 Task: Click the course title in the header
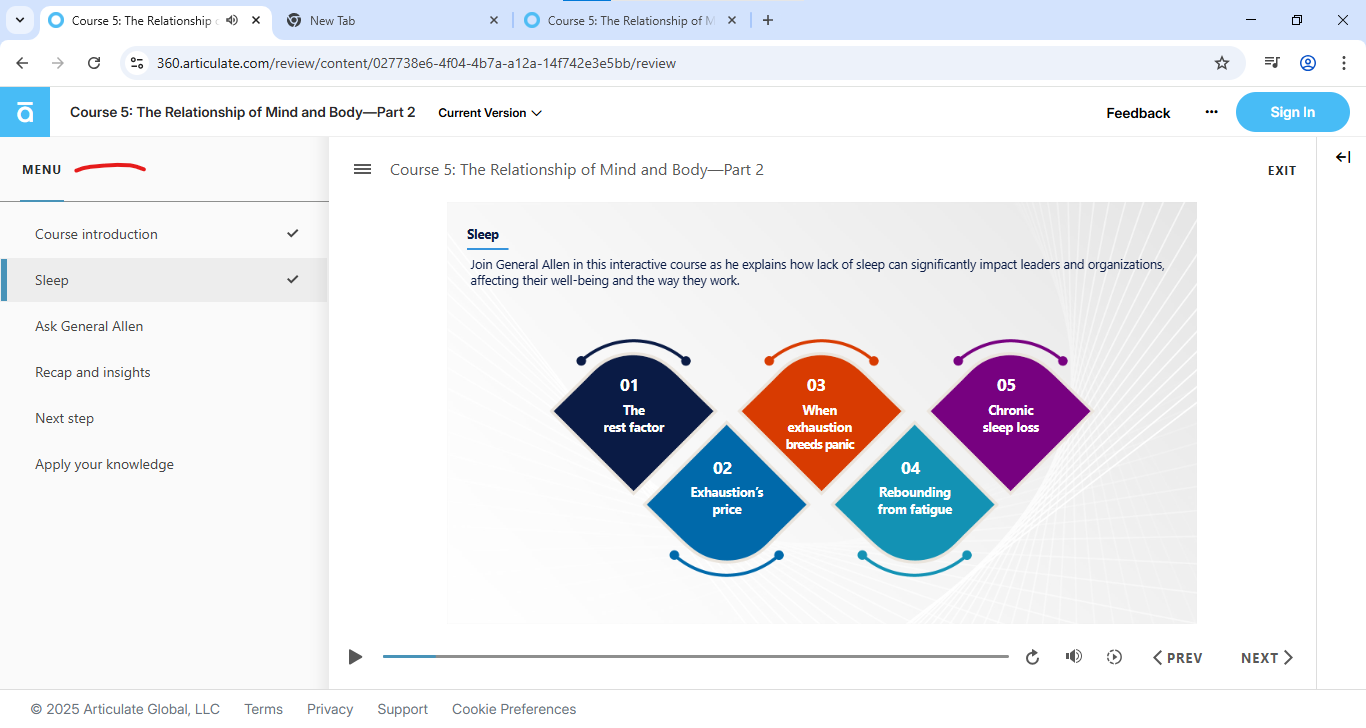click(243, 112)
